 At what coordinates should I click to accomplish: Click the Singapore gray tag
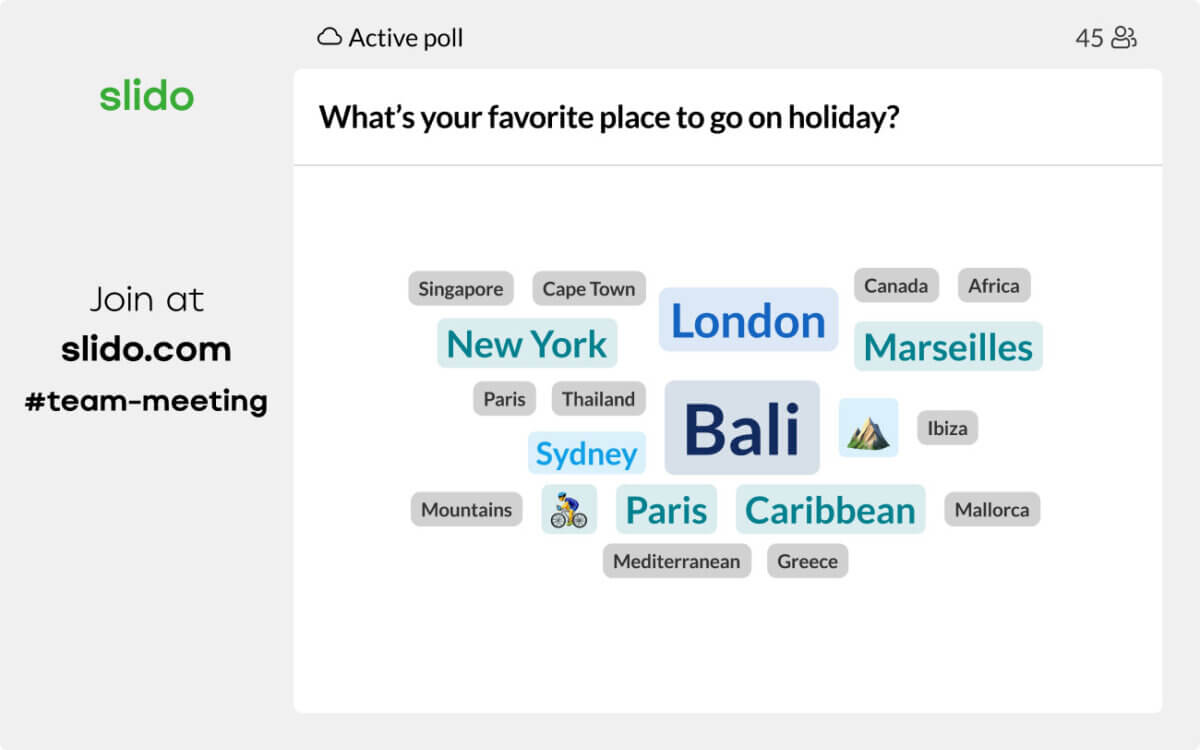(460, 289)
